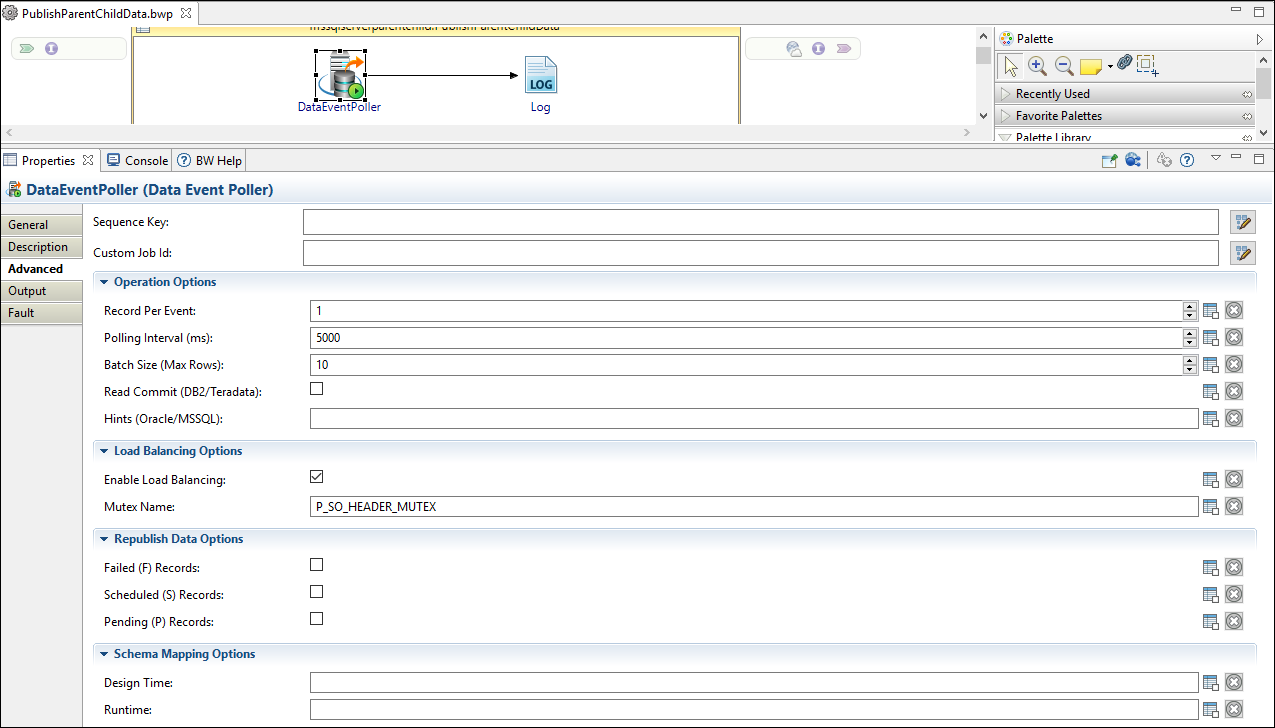Open Sequence Key expression editor icon
This screenshot has height=728, width=1275.
pyautogui.click(x=1242, y=222)
